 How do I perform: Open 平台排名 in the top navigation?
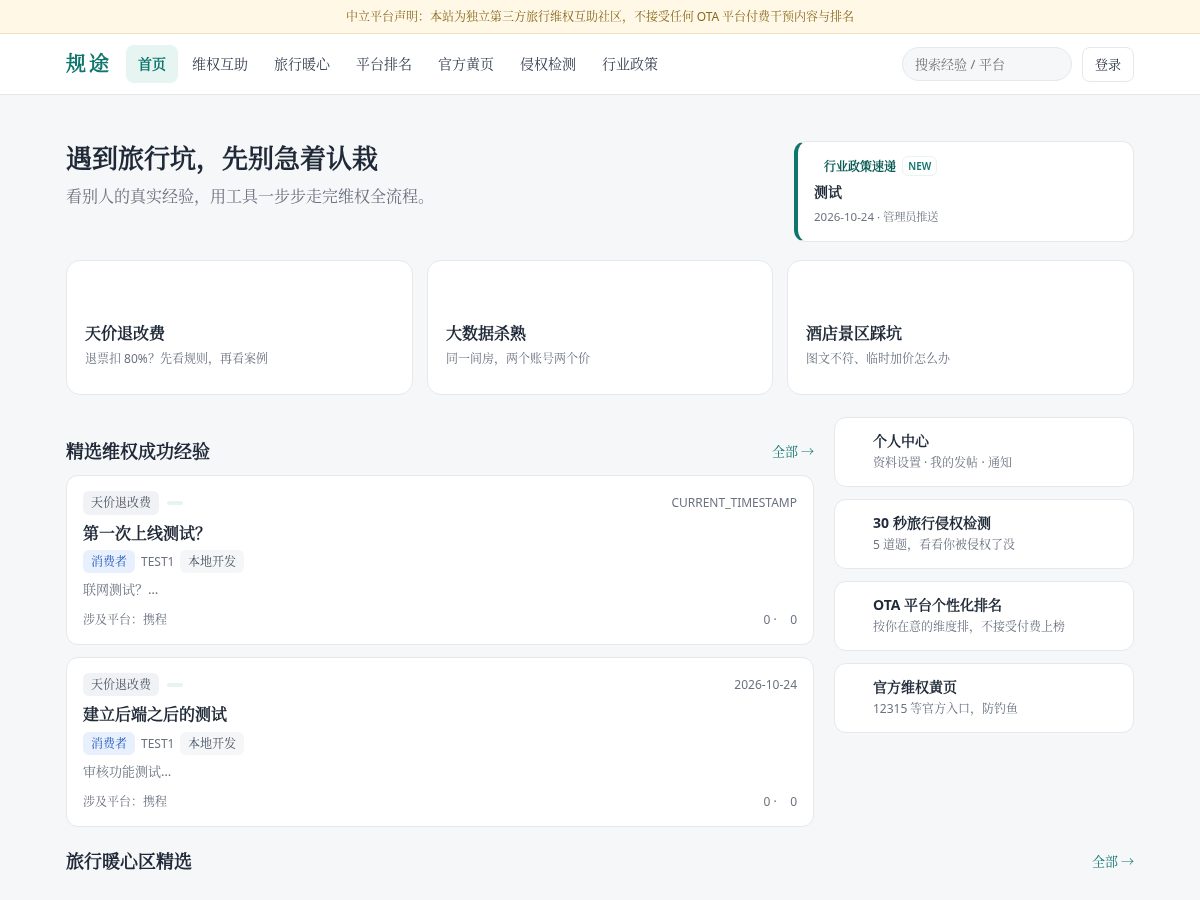[384, 64]
